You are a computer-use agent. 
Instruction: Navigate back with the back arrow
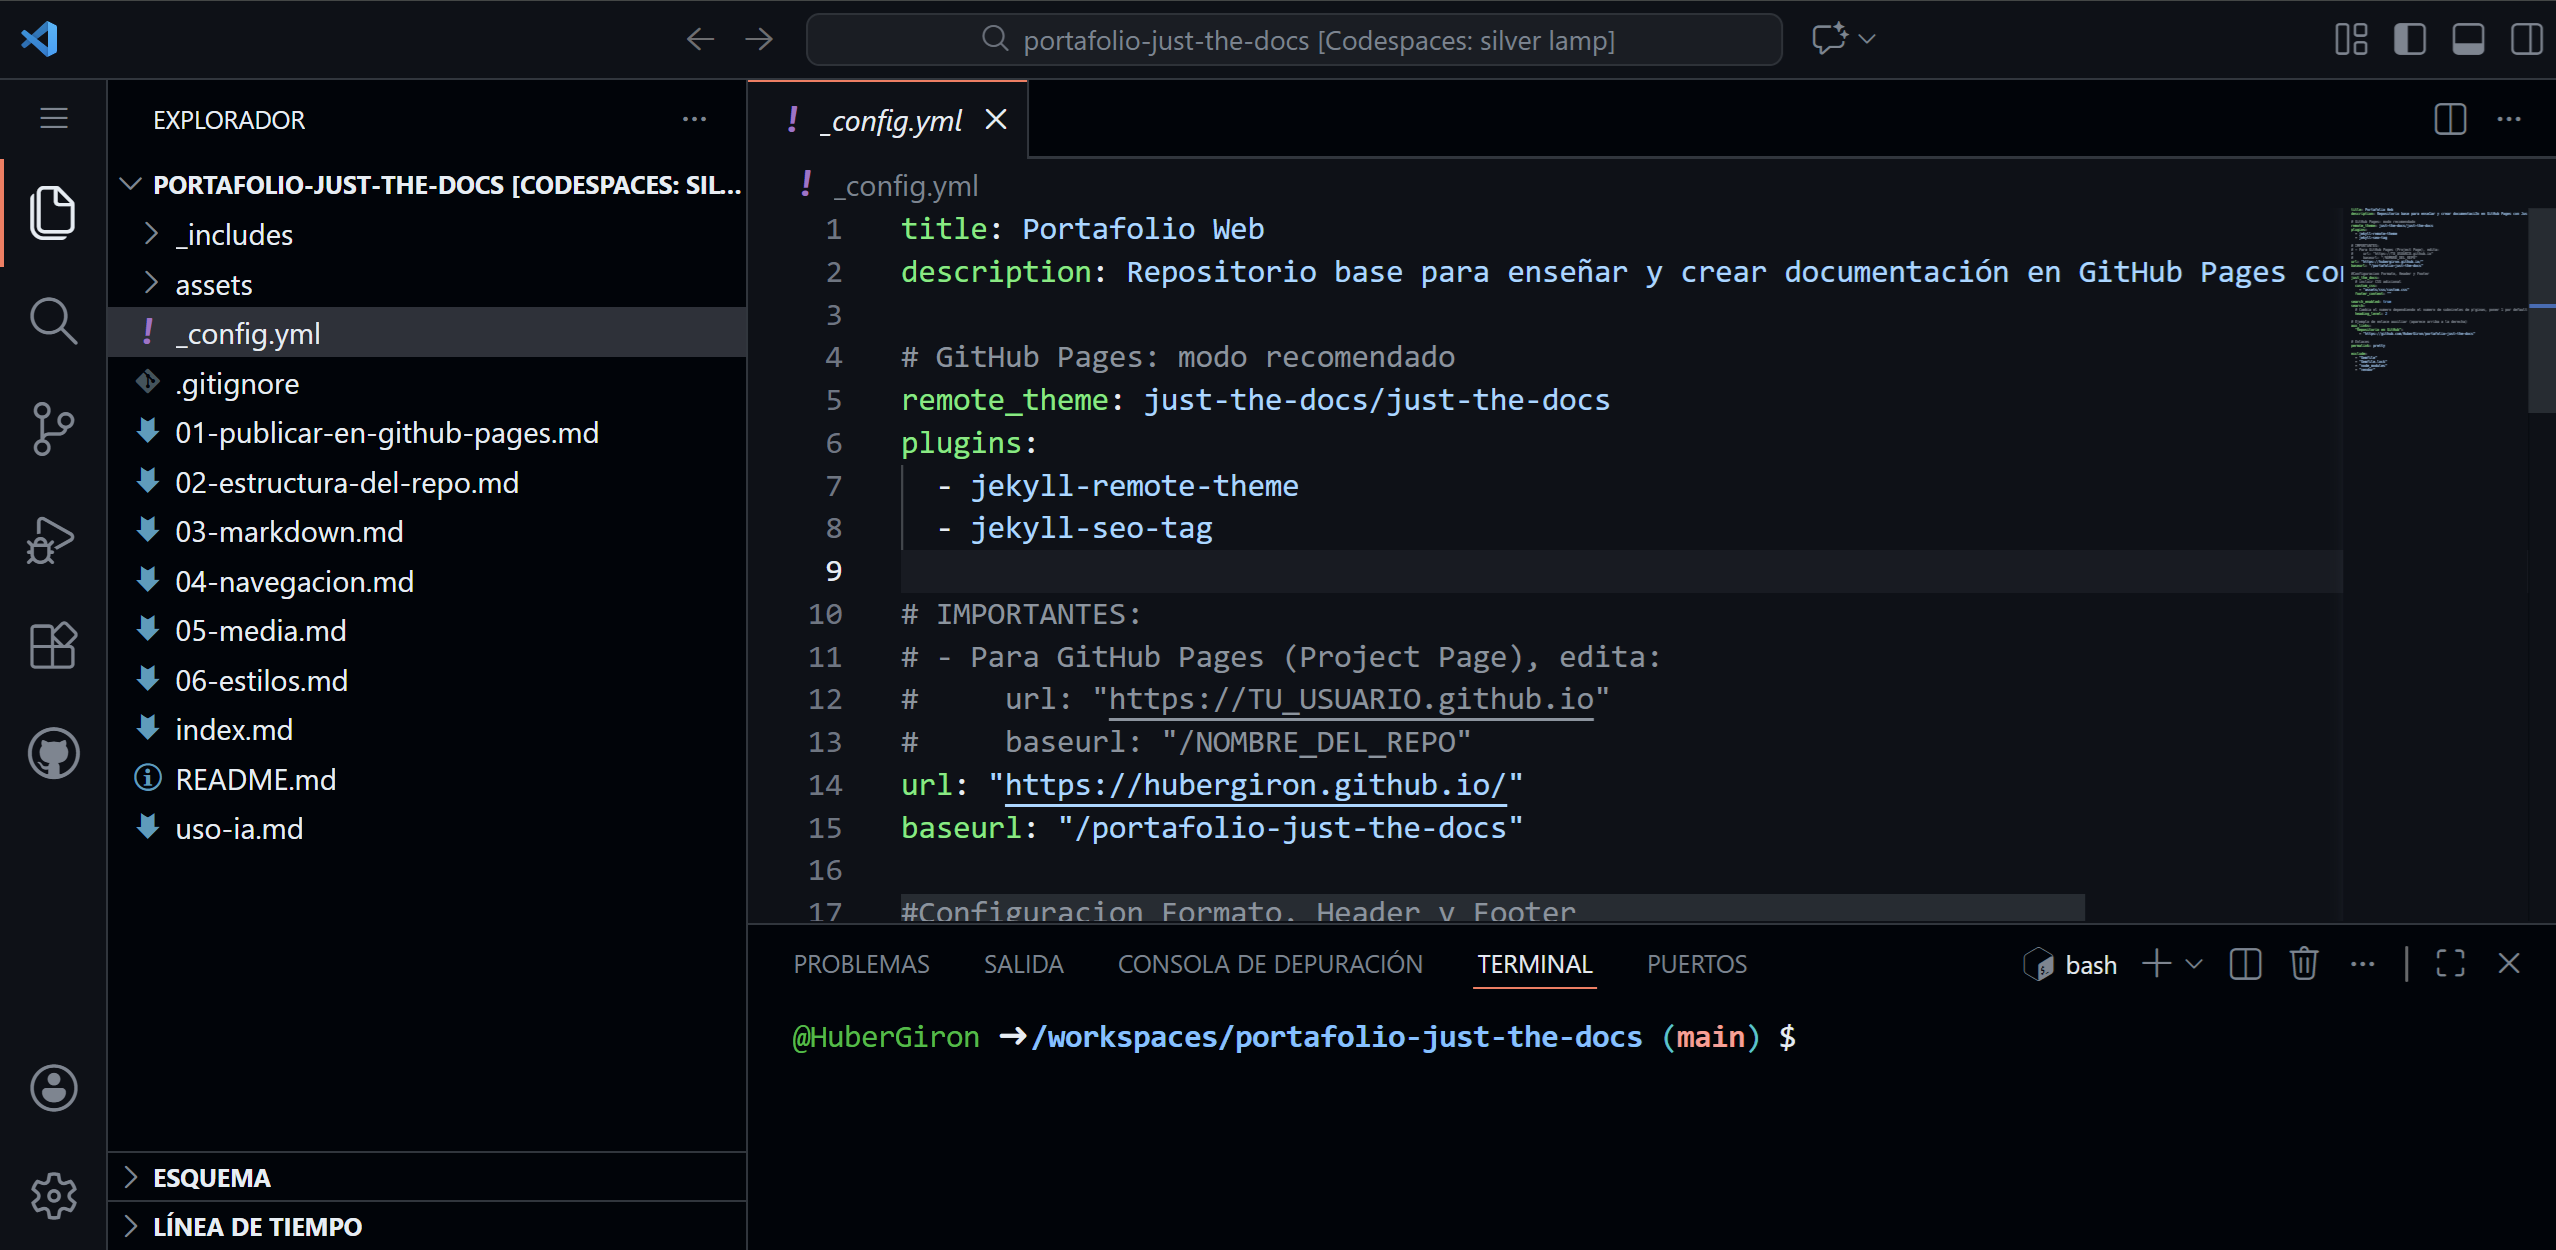pos(700,39)
